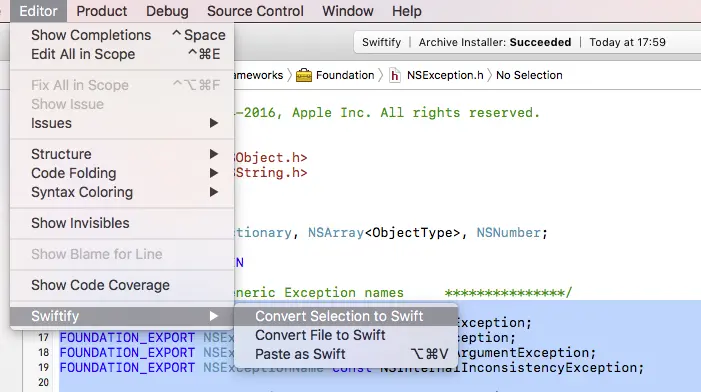Open the Window menu in menu bar

click(x=348, y=11)
